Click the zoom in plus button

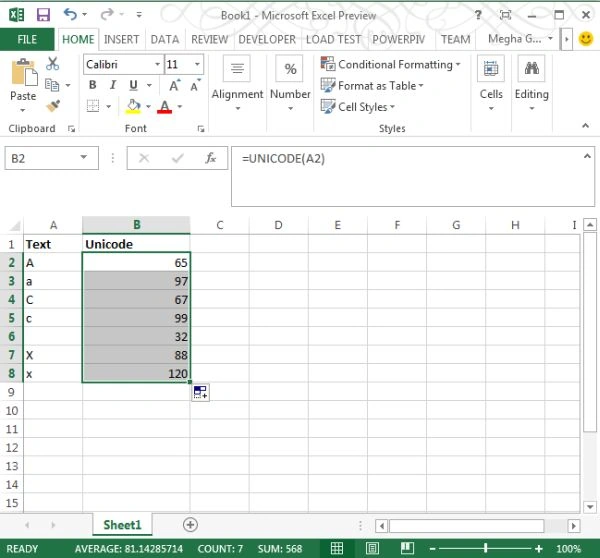point(539,549)
